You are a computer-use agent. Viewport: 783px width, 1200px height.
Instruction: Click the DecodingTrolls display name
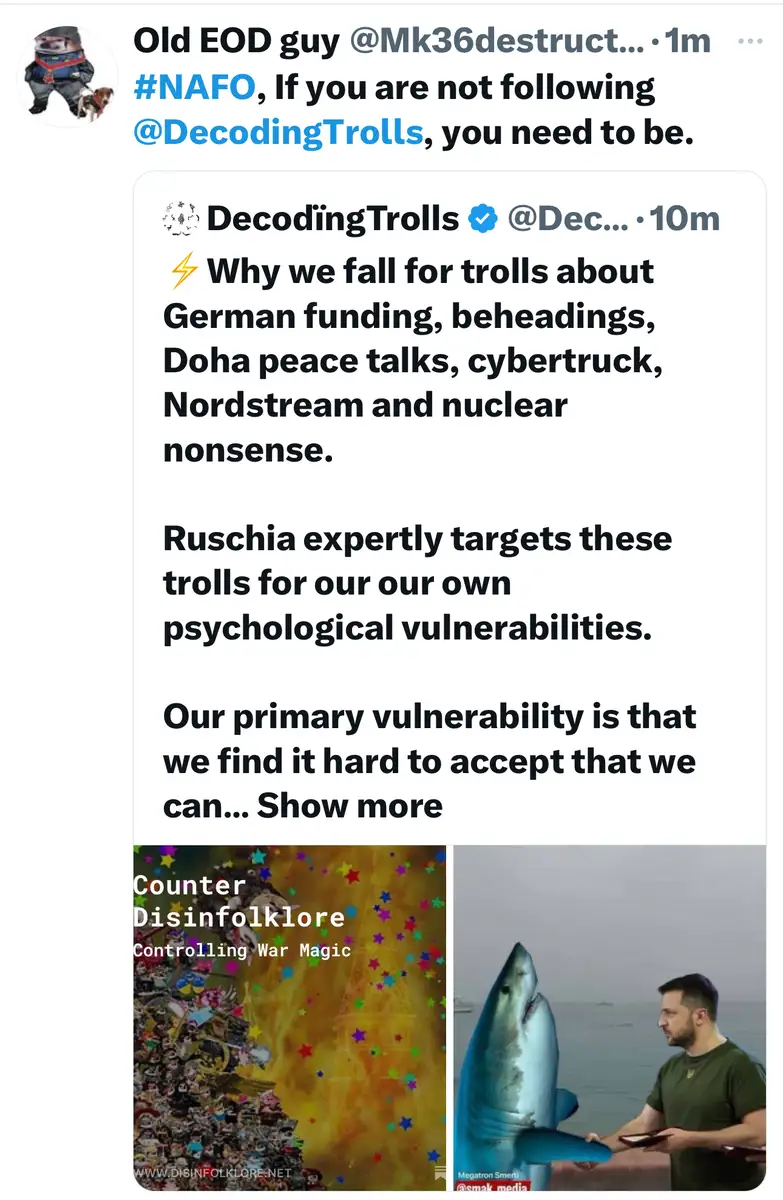(333, 218)
